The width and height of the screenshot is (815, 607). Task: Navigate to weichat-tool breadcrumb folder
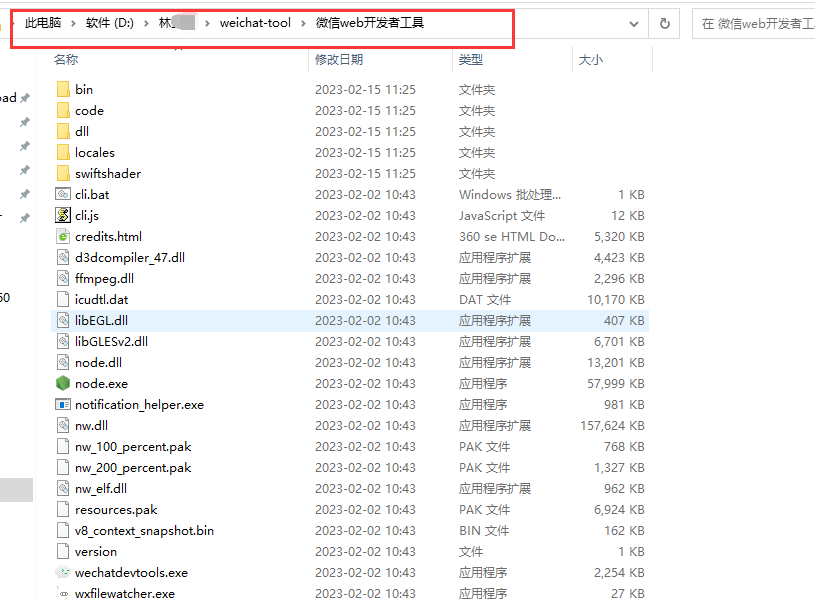click(x=255, y=23)
